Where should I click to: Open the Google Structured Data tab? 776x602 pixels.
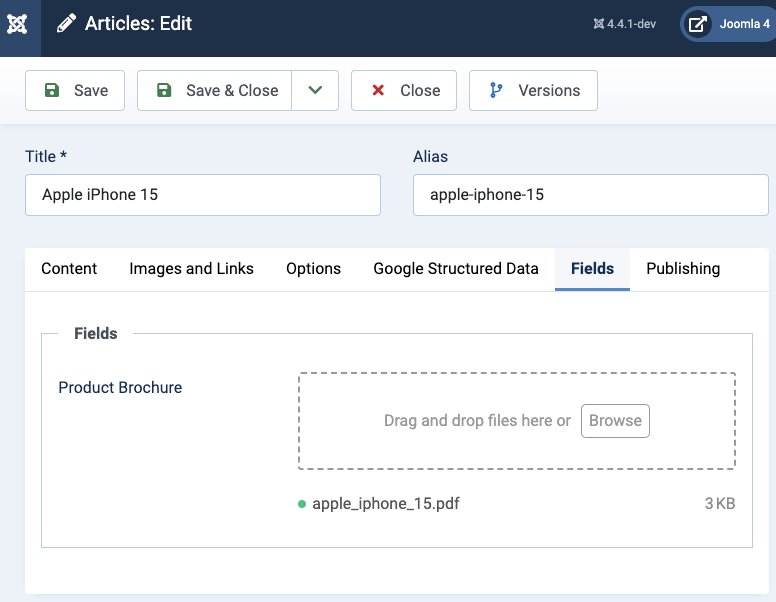click(456, 269)
